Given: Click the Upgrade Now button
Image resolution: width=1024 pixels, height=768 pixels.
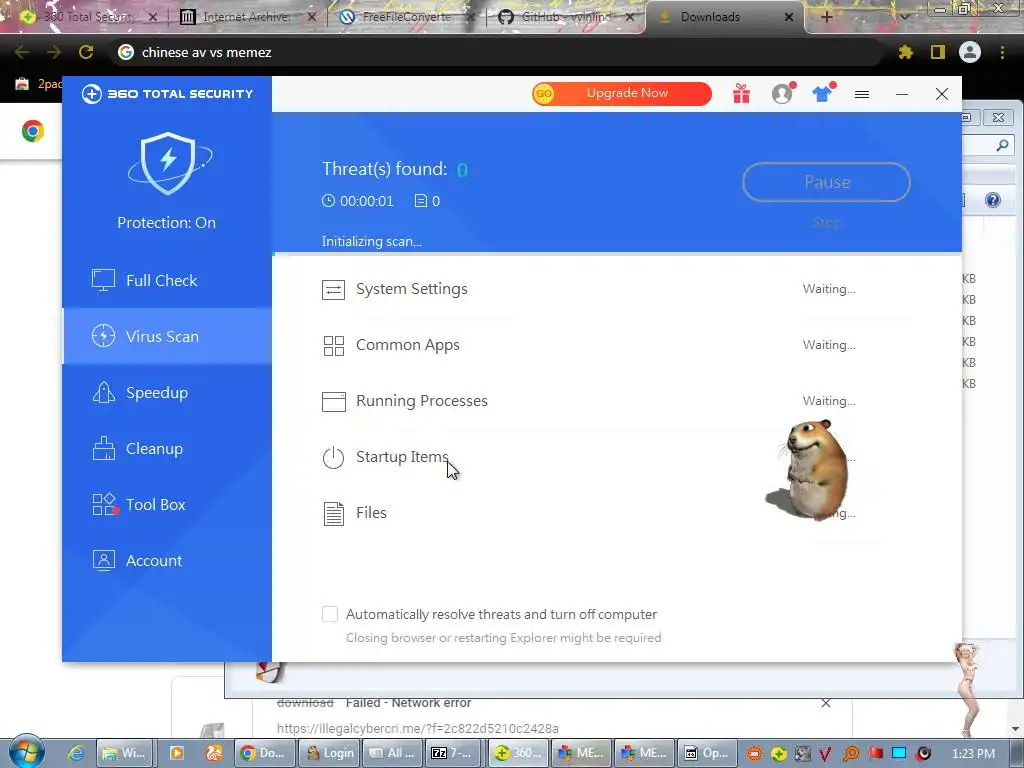Looking at the screenshot, I should (622, 93).
